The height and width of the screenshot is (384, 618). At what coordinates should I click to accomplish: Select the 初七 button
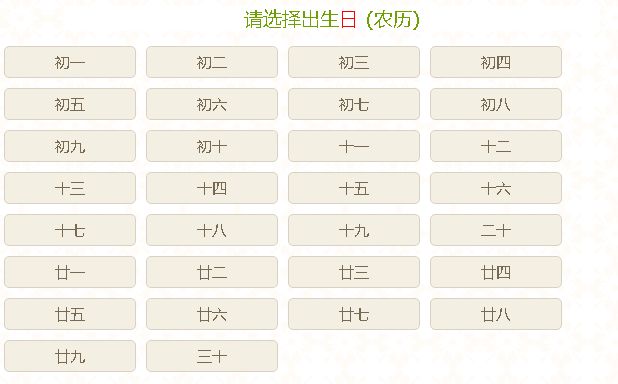click(x=354, y=104)
